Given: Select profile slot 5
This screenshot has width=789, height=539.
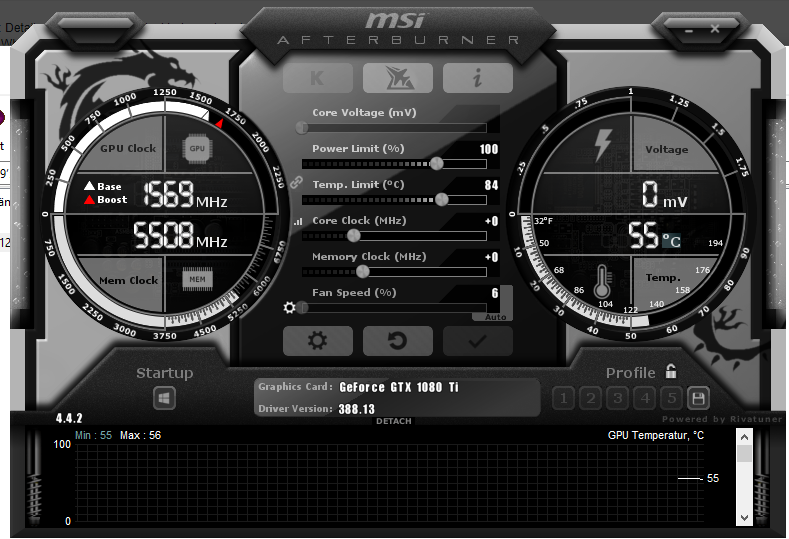Looking at the screenshot, I should pyautogui.click(x=671, y=399).
